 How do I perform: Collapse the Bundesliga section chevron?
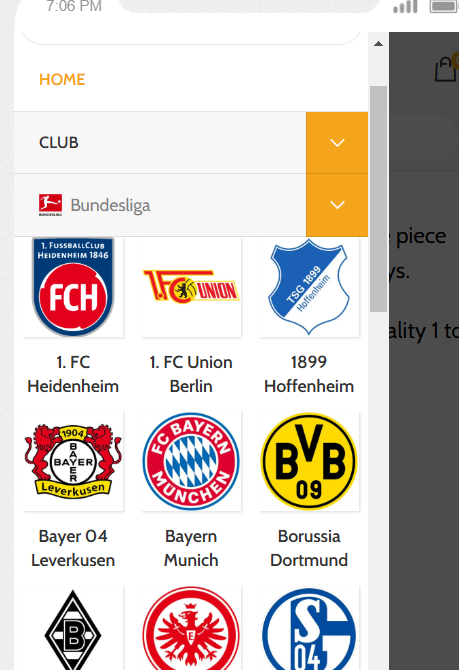pyautogui.click(x=337, y=205)
